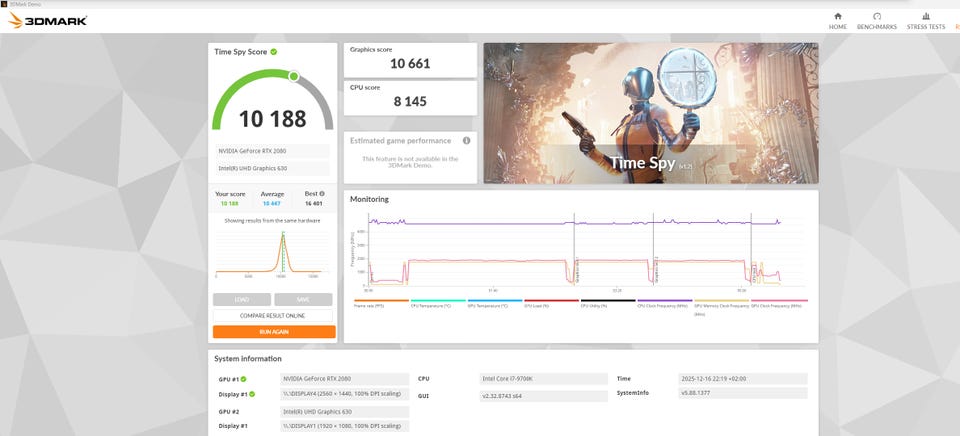Image resolution: width=960 pixels, height=436 pixels.
Task: Click green check icon next to Display #1
Action: point(252,394)
